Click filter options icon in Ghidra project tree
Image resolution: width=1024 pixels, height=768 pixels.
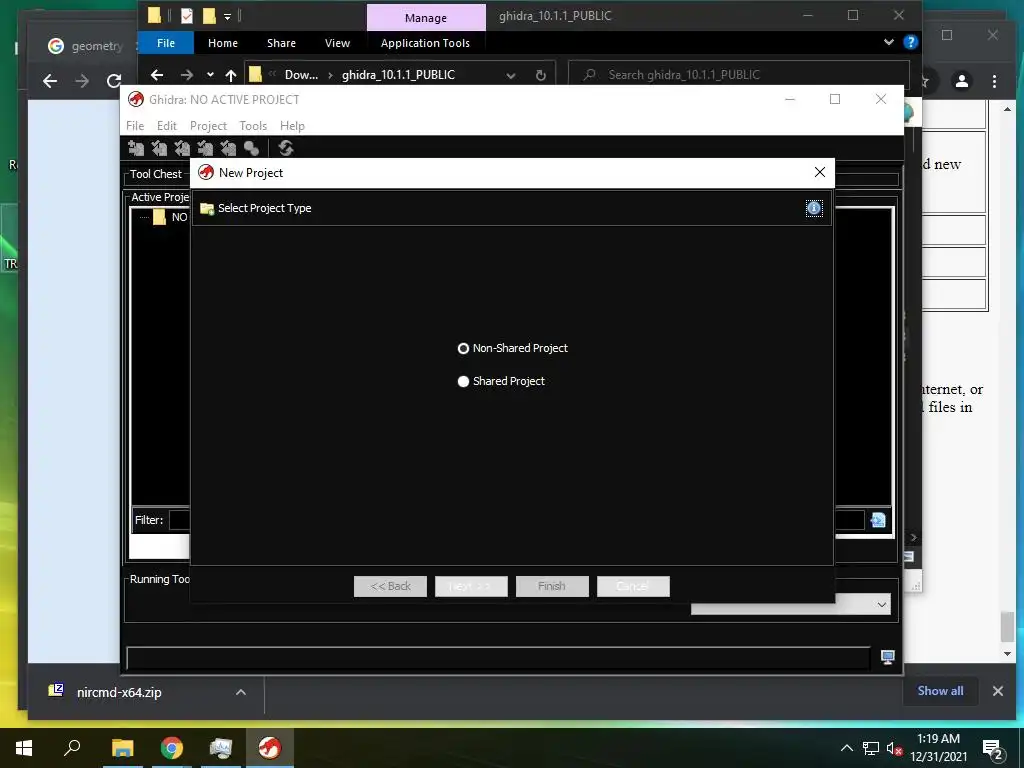[878, 520]
